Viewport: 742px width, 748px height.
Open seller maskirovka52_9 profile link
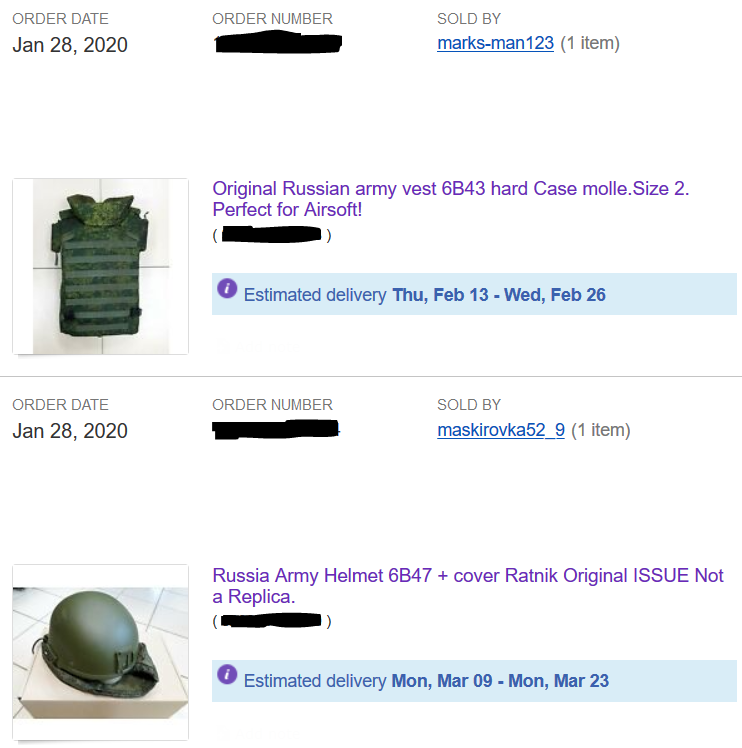click(501, 430)
